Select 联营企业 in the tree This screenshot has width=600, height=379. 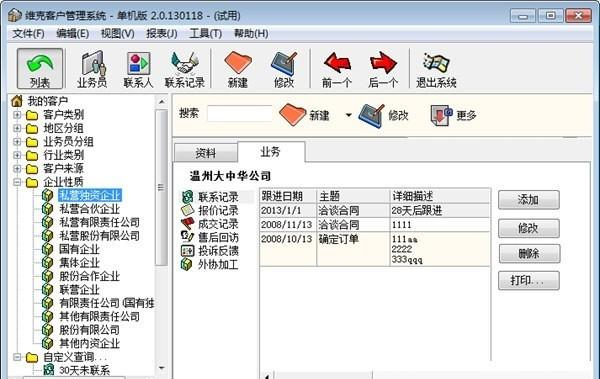click(79, 289)
